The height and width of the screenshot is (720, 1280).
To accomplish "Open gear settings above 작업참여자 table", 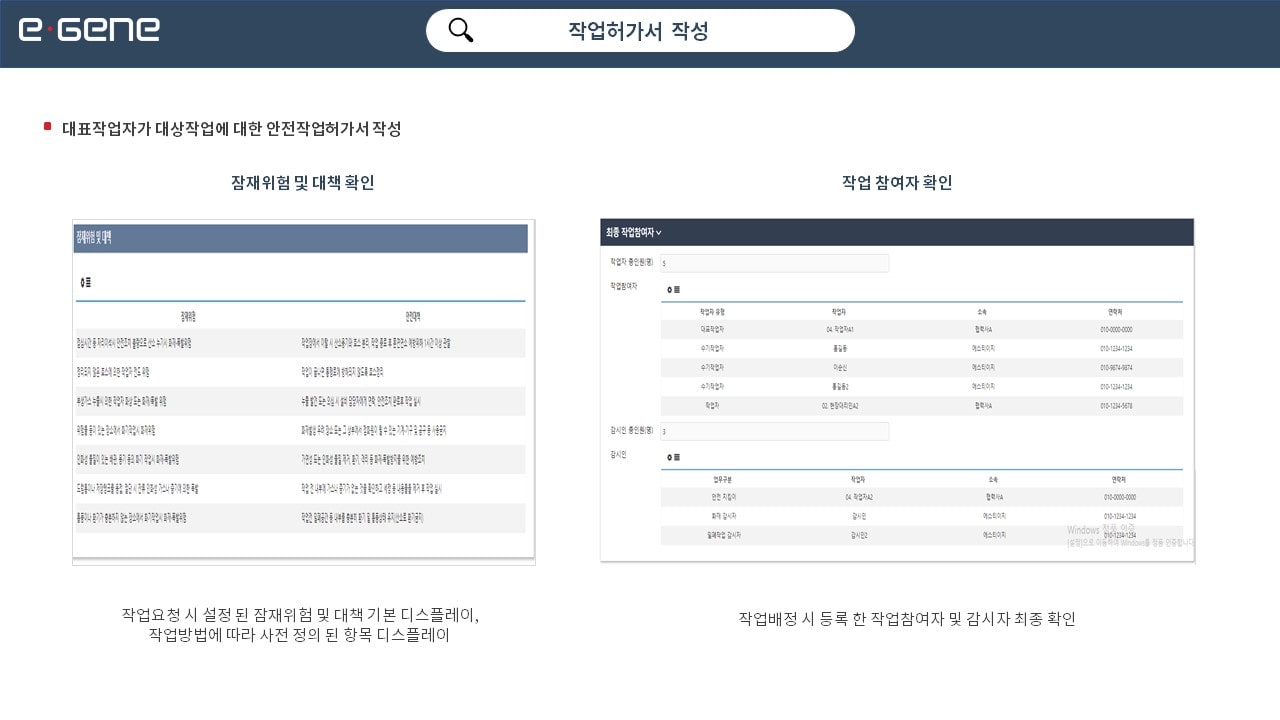I will point(669,289).
